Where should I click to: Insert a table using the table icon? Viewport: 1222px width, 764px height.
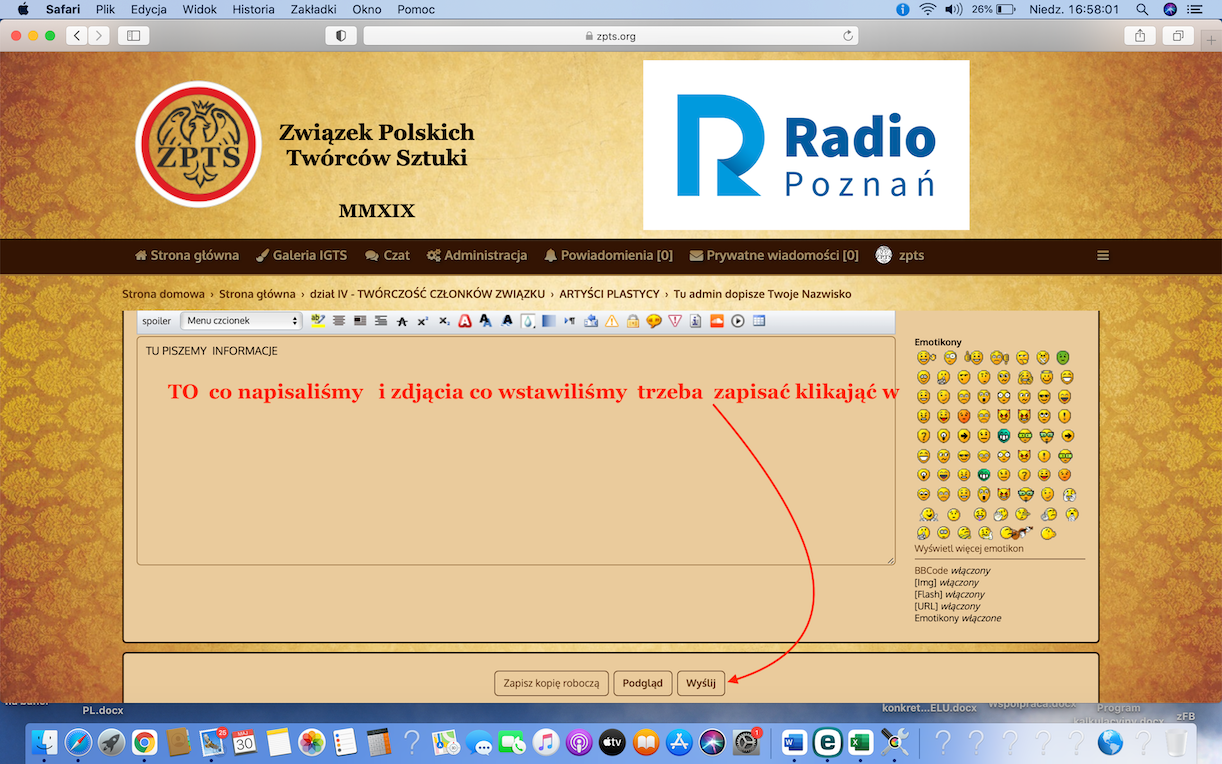coord(759,322)
